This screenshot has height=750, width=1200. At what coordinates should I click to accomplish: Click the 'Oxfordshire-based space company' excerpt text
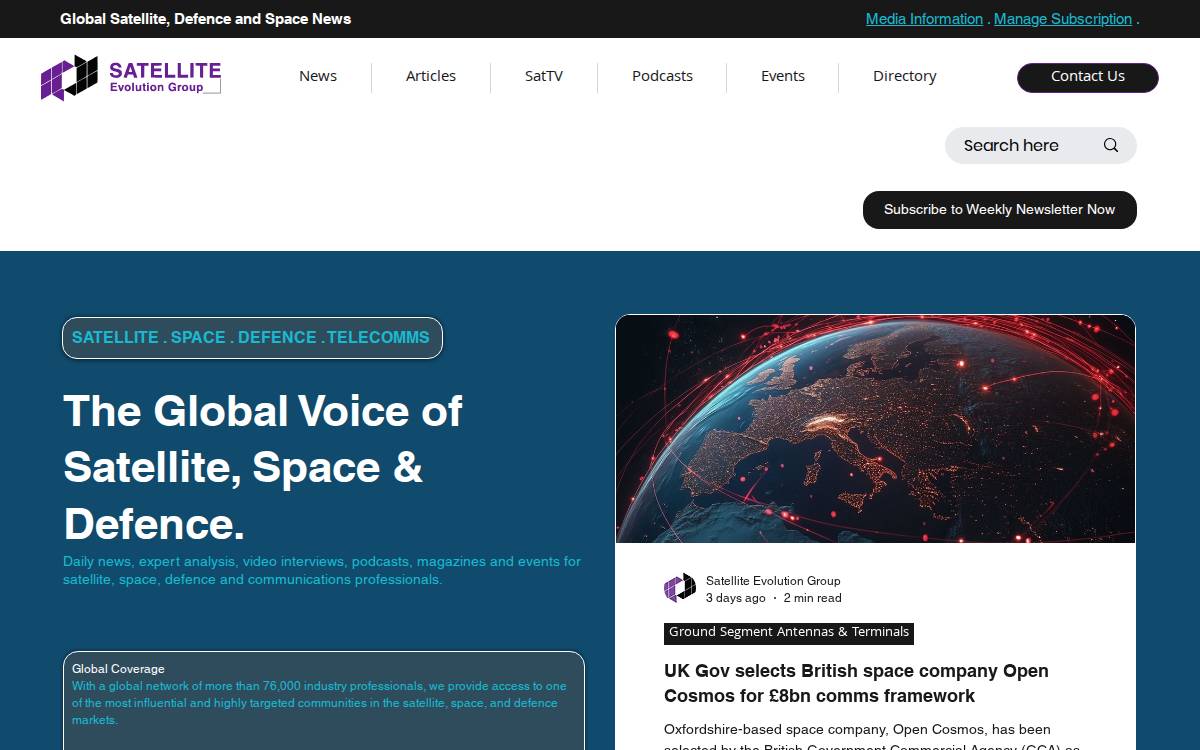click(872, 738)
